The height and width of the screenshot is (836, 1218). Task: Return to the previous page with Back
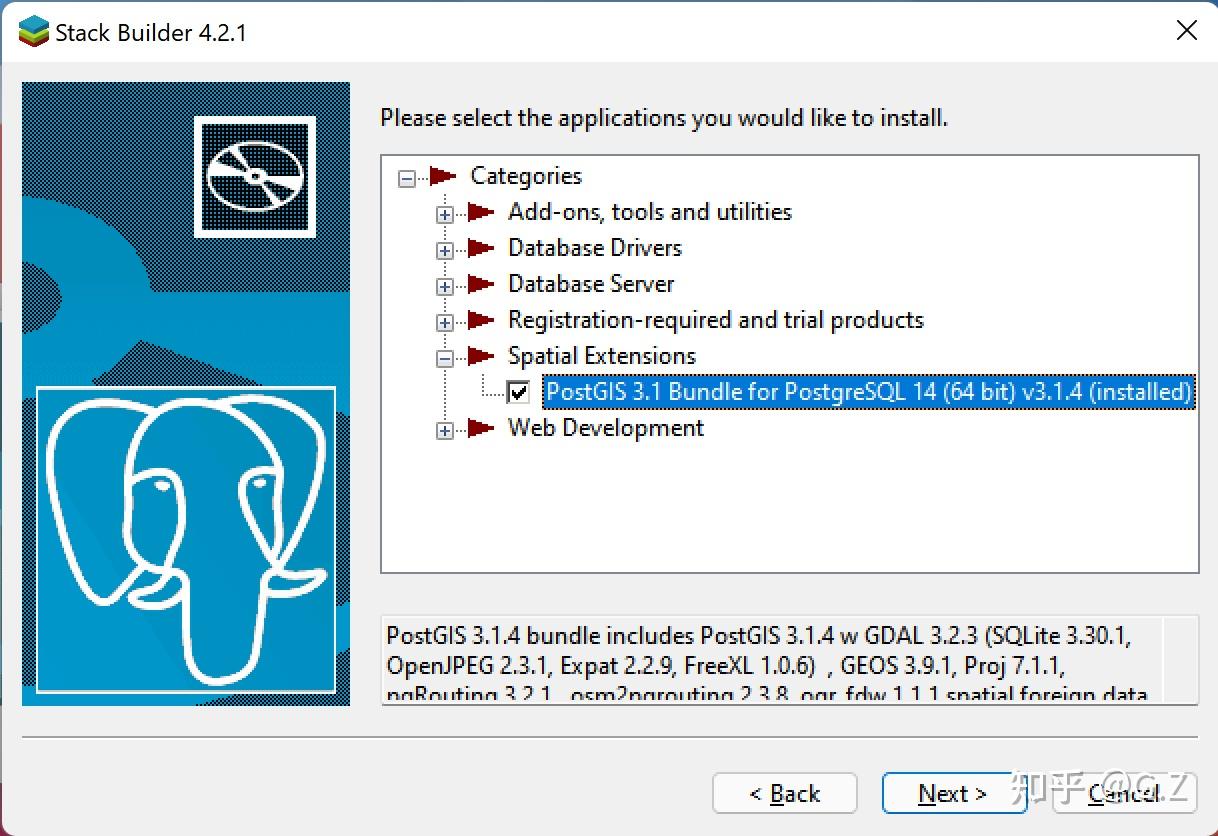[784, 793]
